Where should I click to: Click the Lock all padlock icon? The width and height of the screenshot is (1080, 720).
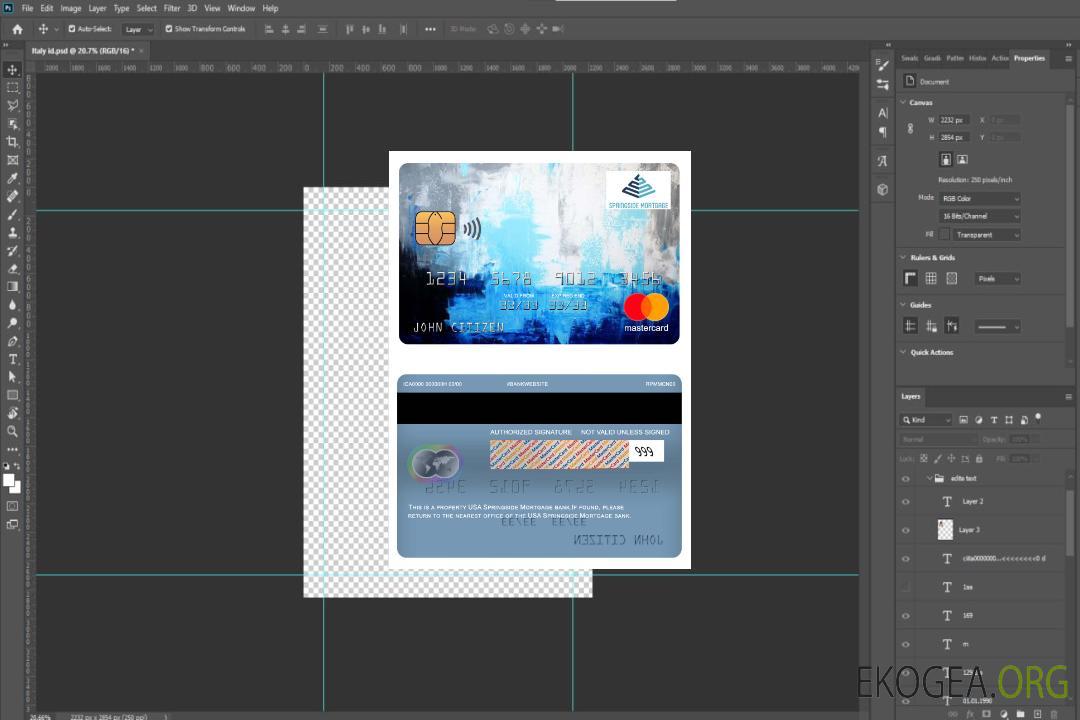(x=979, y=459)
